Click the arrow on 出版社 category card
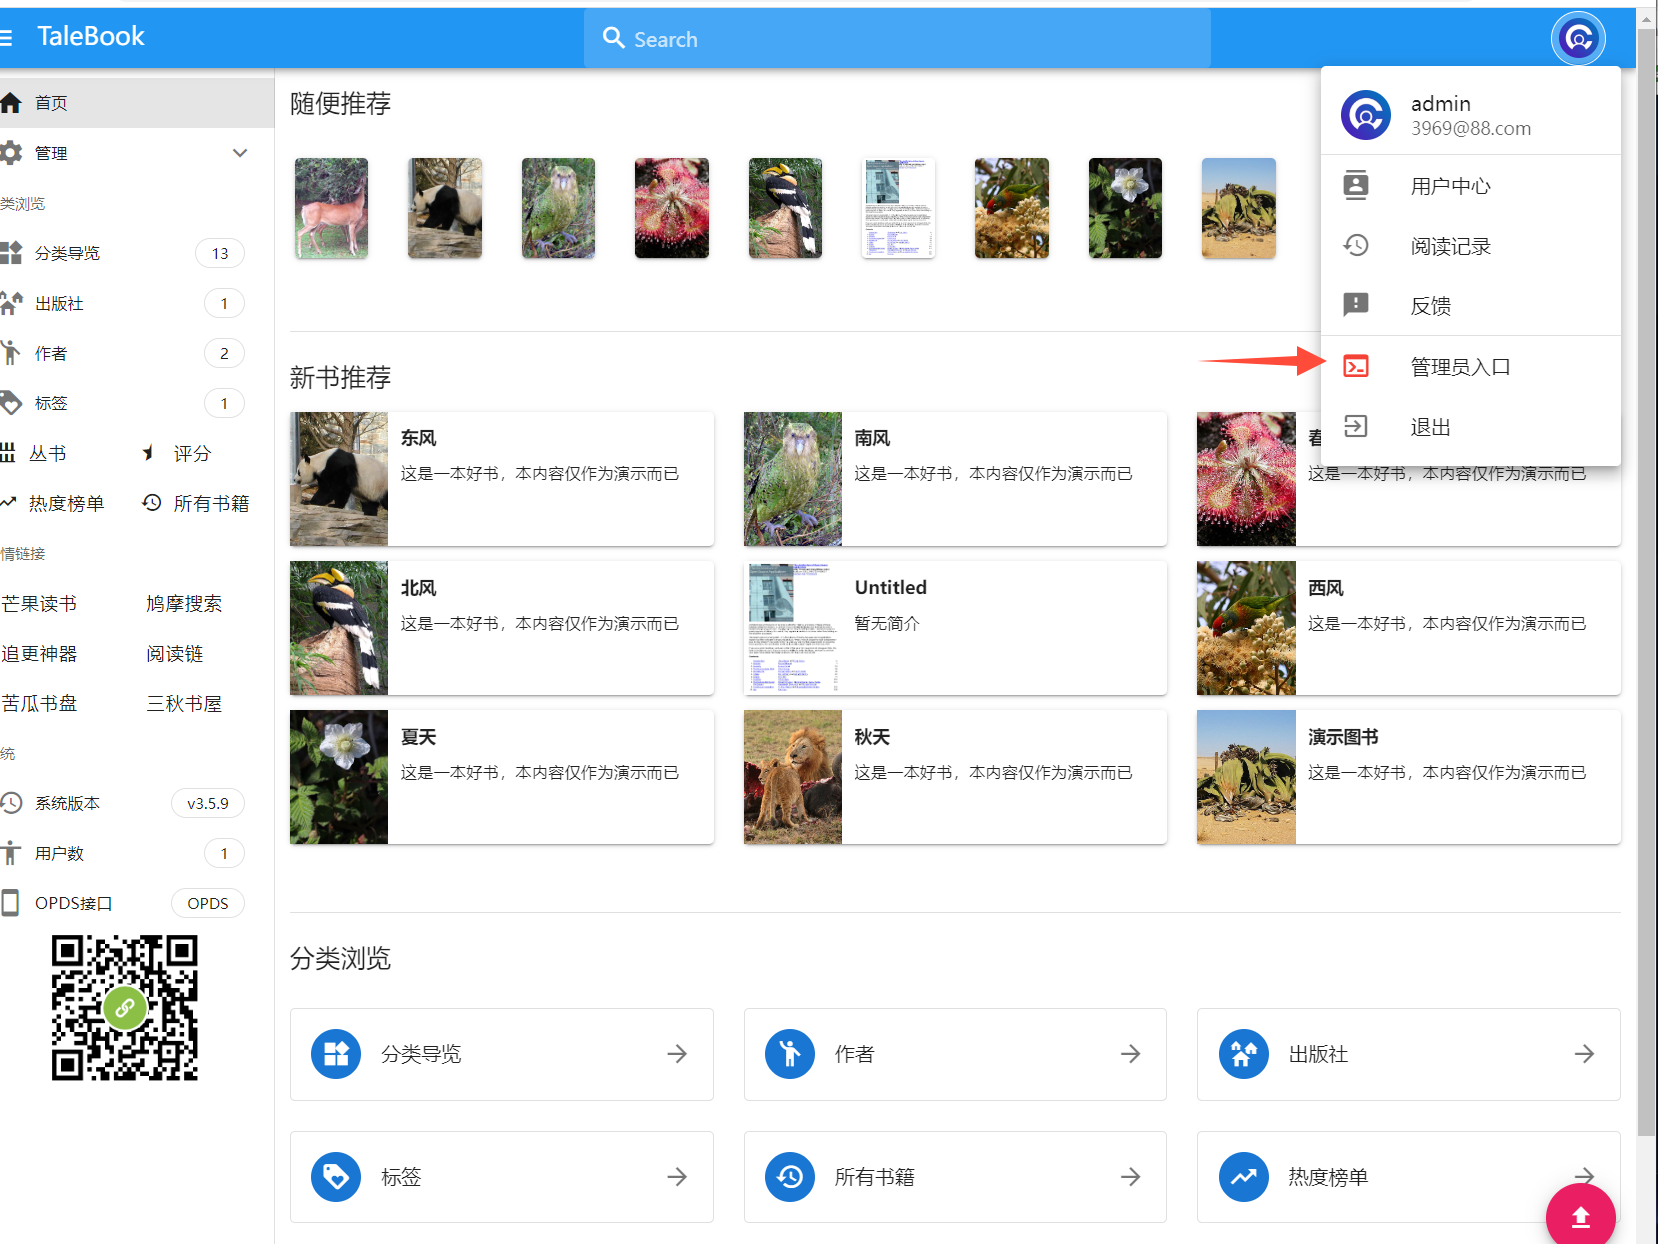Image resolution: width=1658 pixels, height=1244 pixels. (1584, 1054)
